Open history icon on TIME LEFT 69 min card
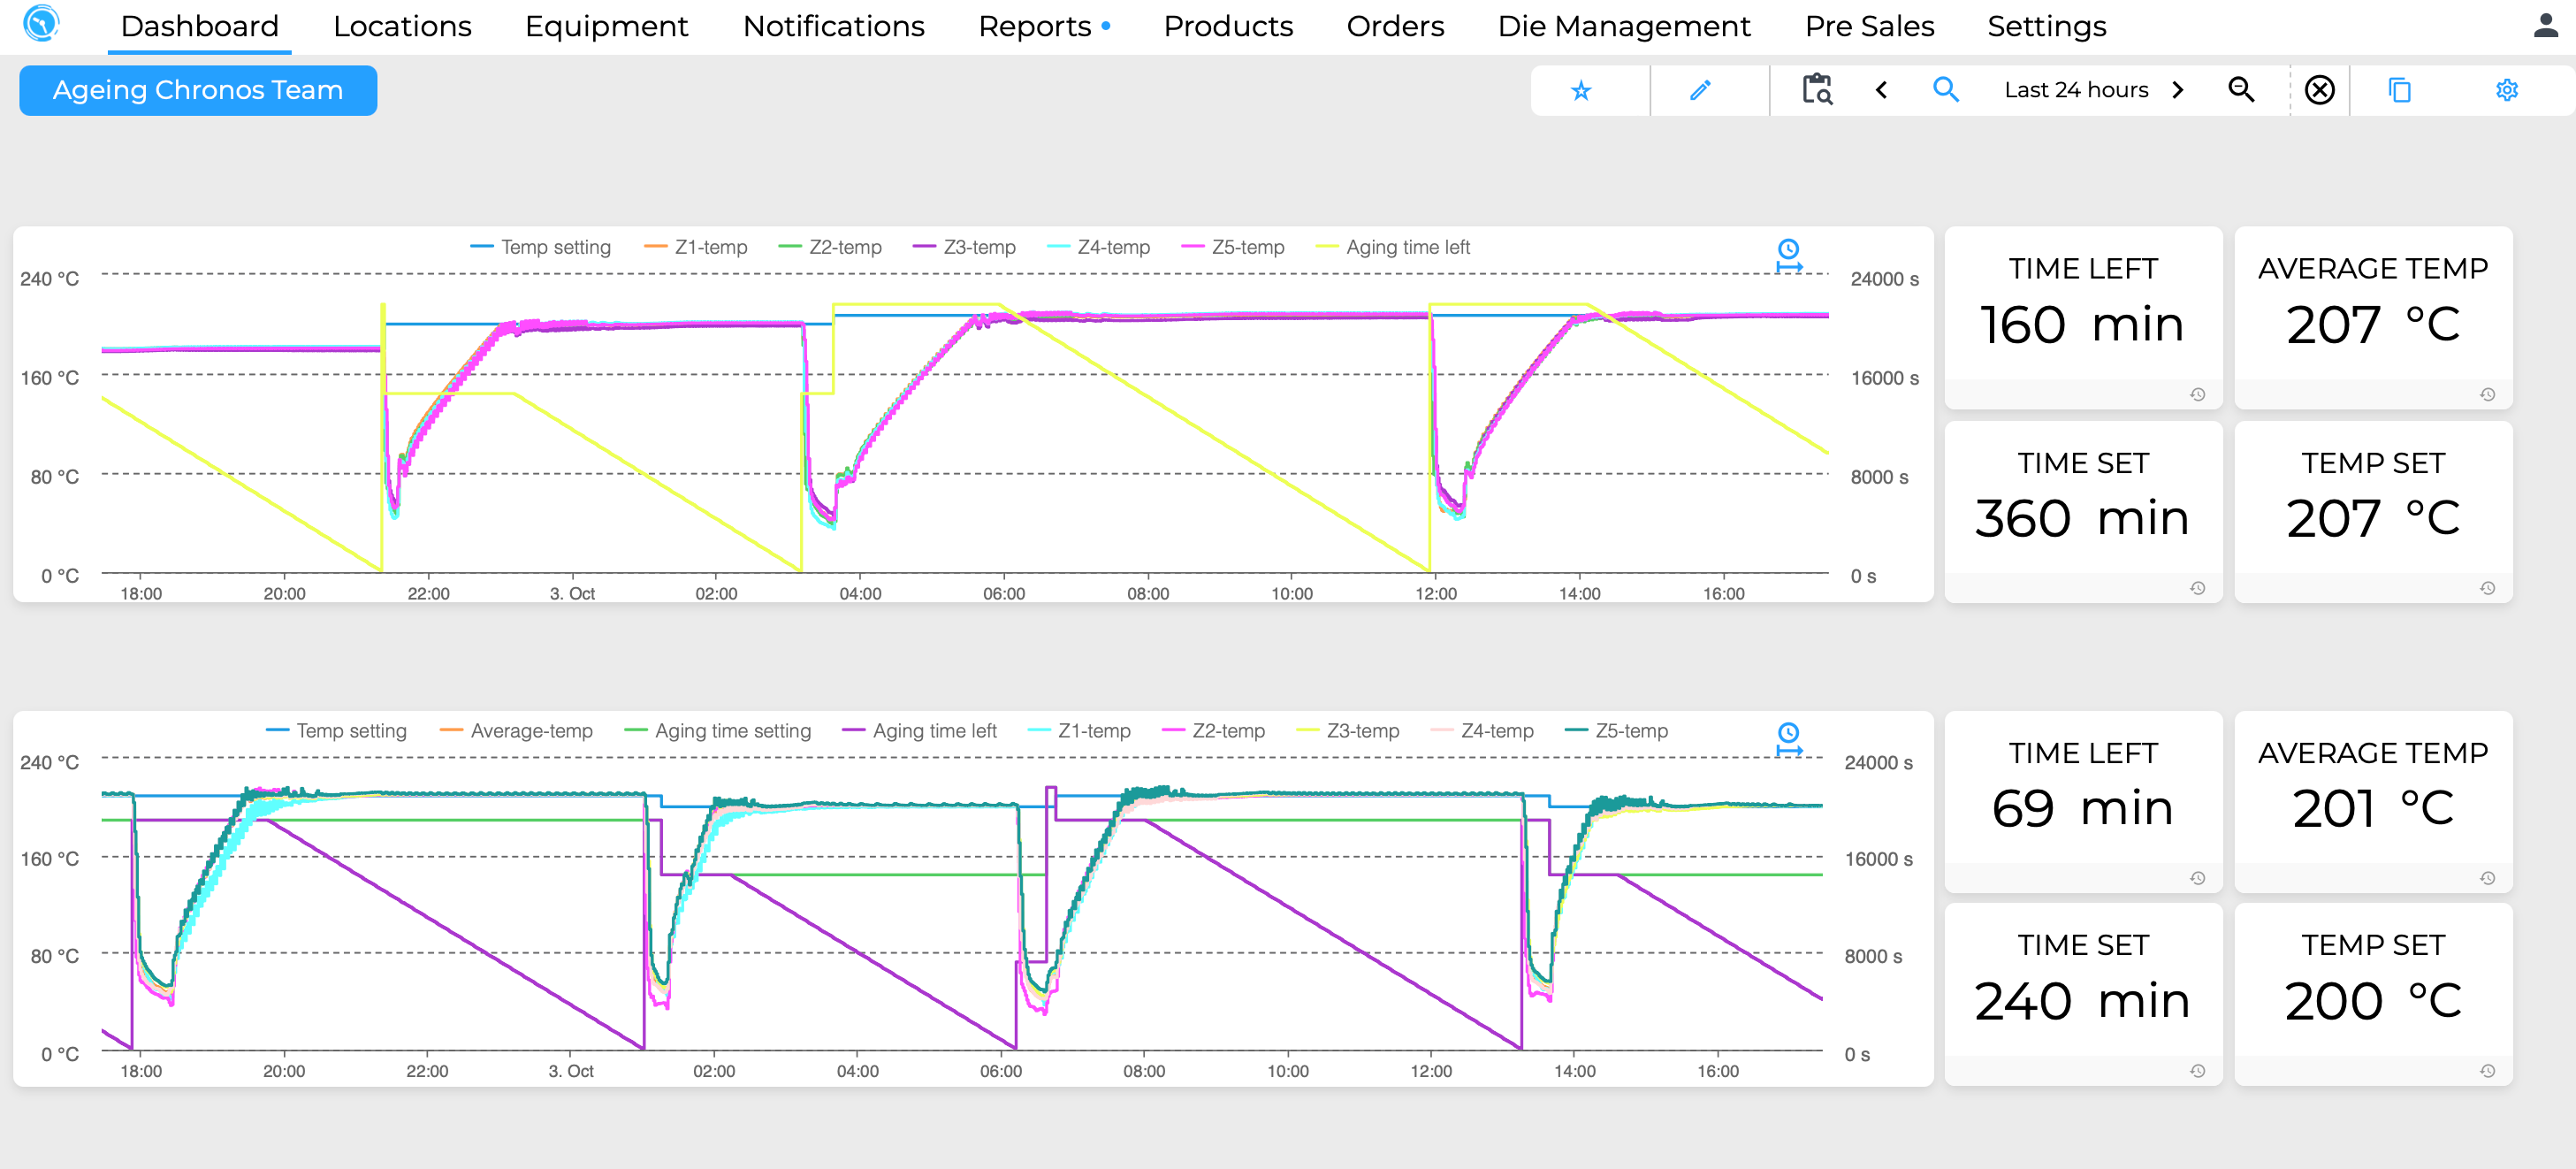The image size is (2576, 1169). pyautogui.click(x=2198, y=878)
